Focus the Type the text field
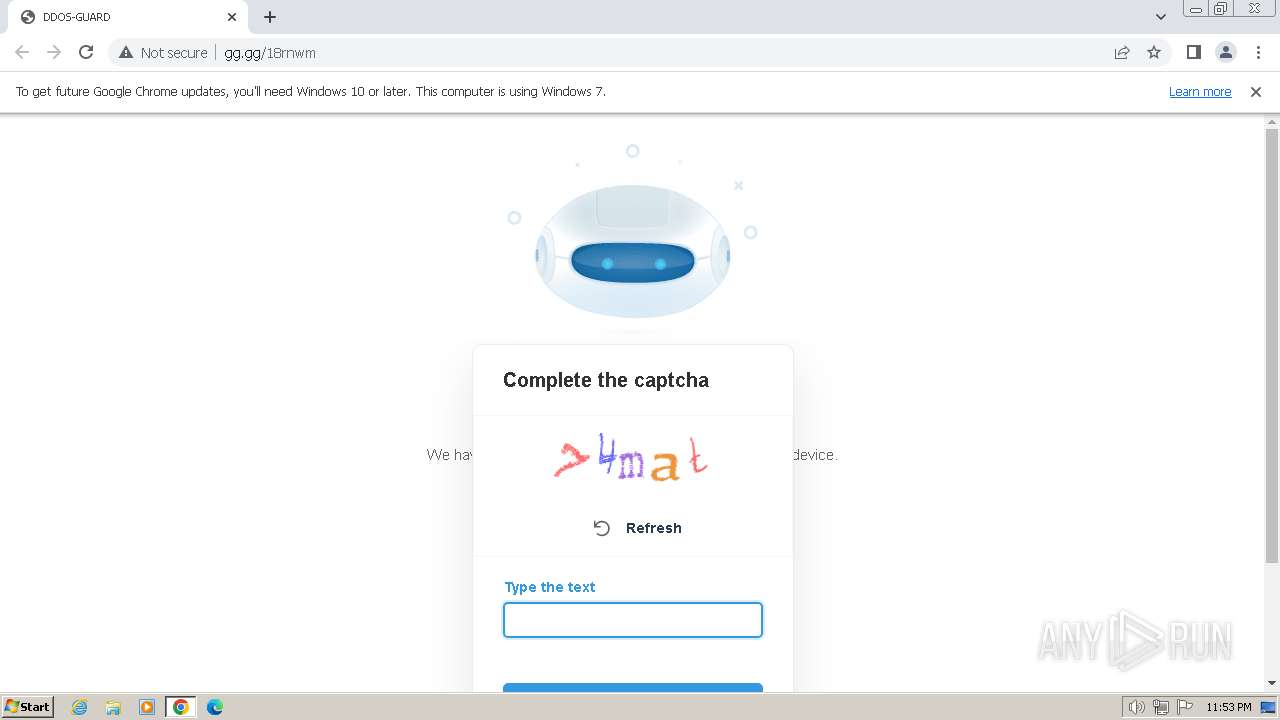This screenshot has height=720, width=1280. (633, 620)
